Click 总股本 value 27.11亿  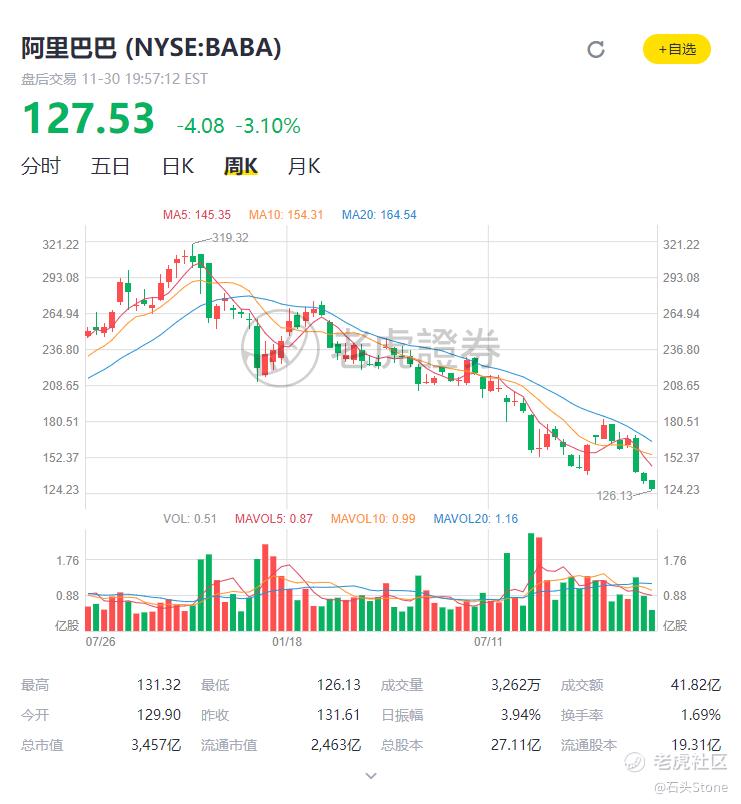[516, 745]
